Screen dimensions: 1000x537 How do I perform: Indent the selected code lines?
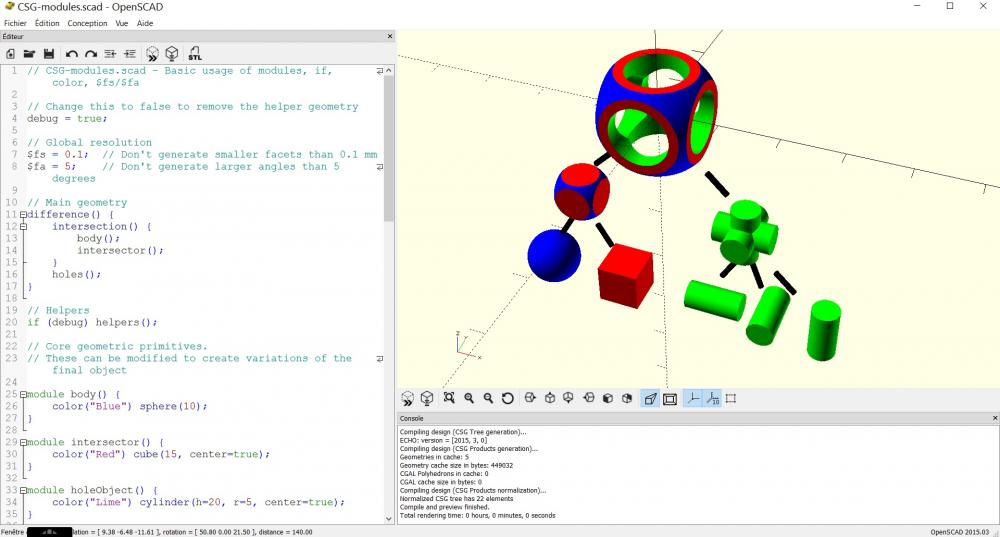(x=130, y=54)
